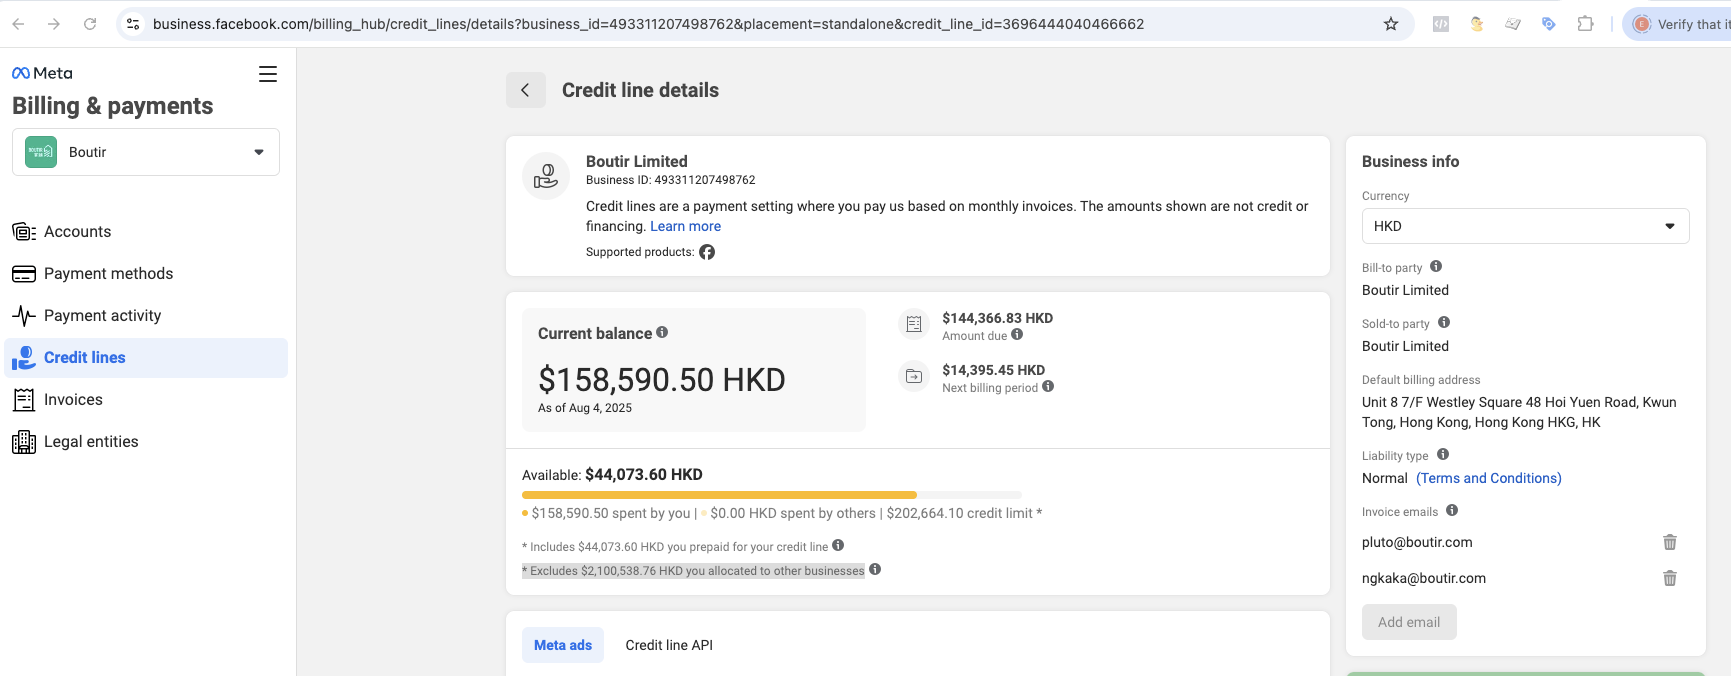Select Credit lines in the sidebar
This screenshot has width=1731, height=676.
click(147, 358)
